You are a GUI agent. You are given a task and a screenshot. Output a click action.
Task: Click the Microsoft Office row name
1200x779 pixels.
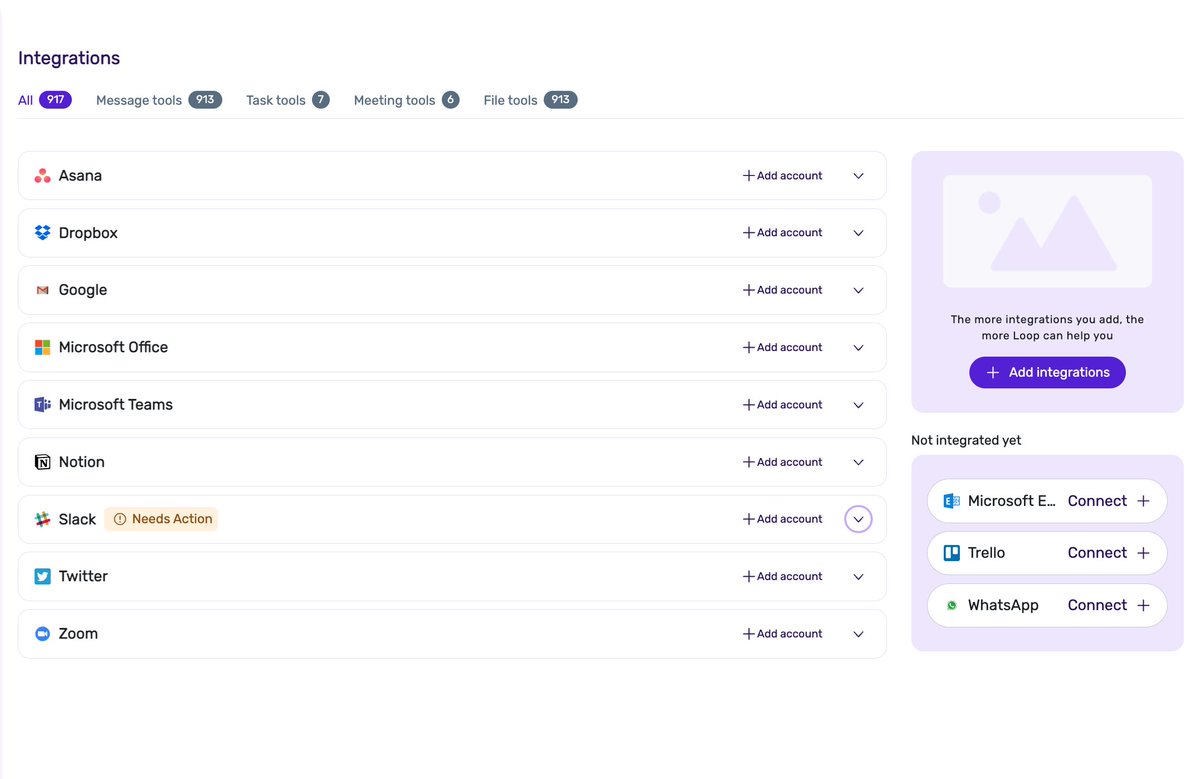(x=113, y=347)
